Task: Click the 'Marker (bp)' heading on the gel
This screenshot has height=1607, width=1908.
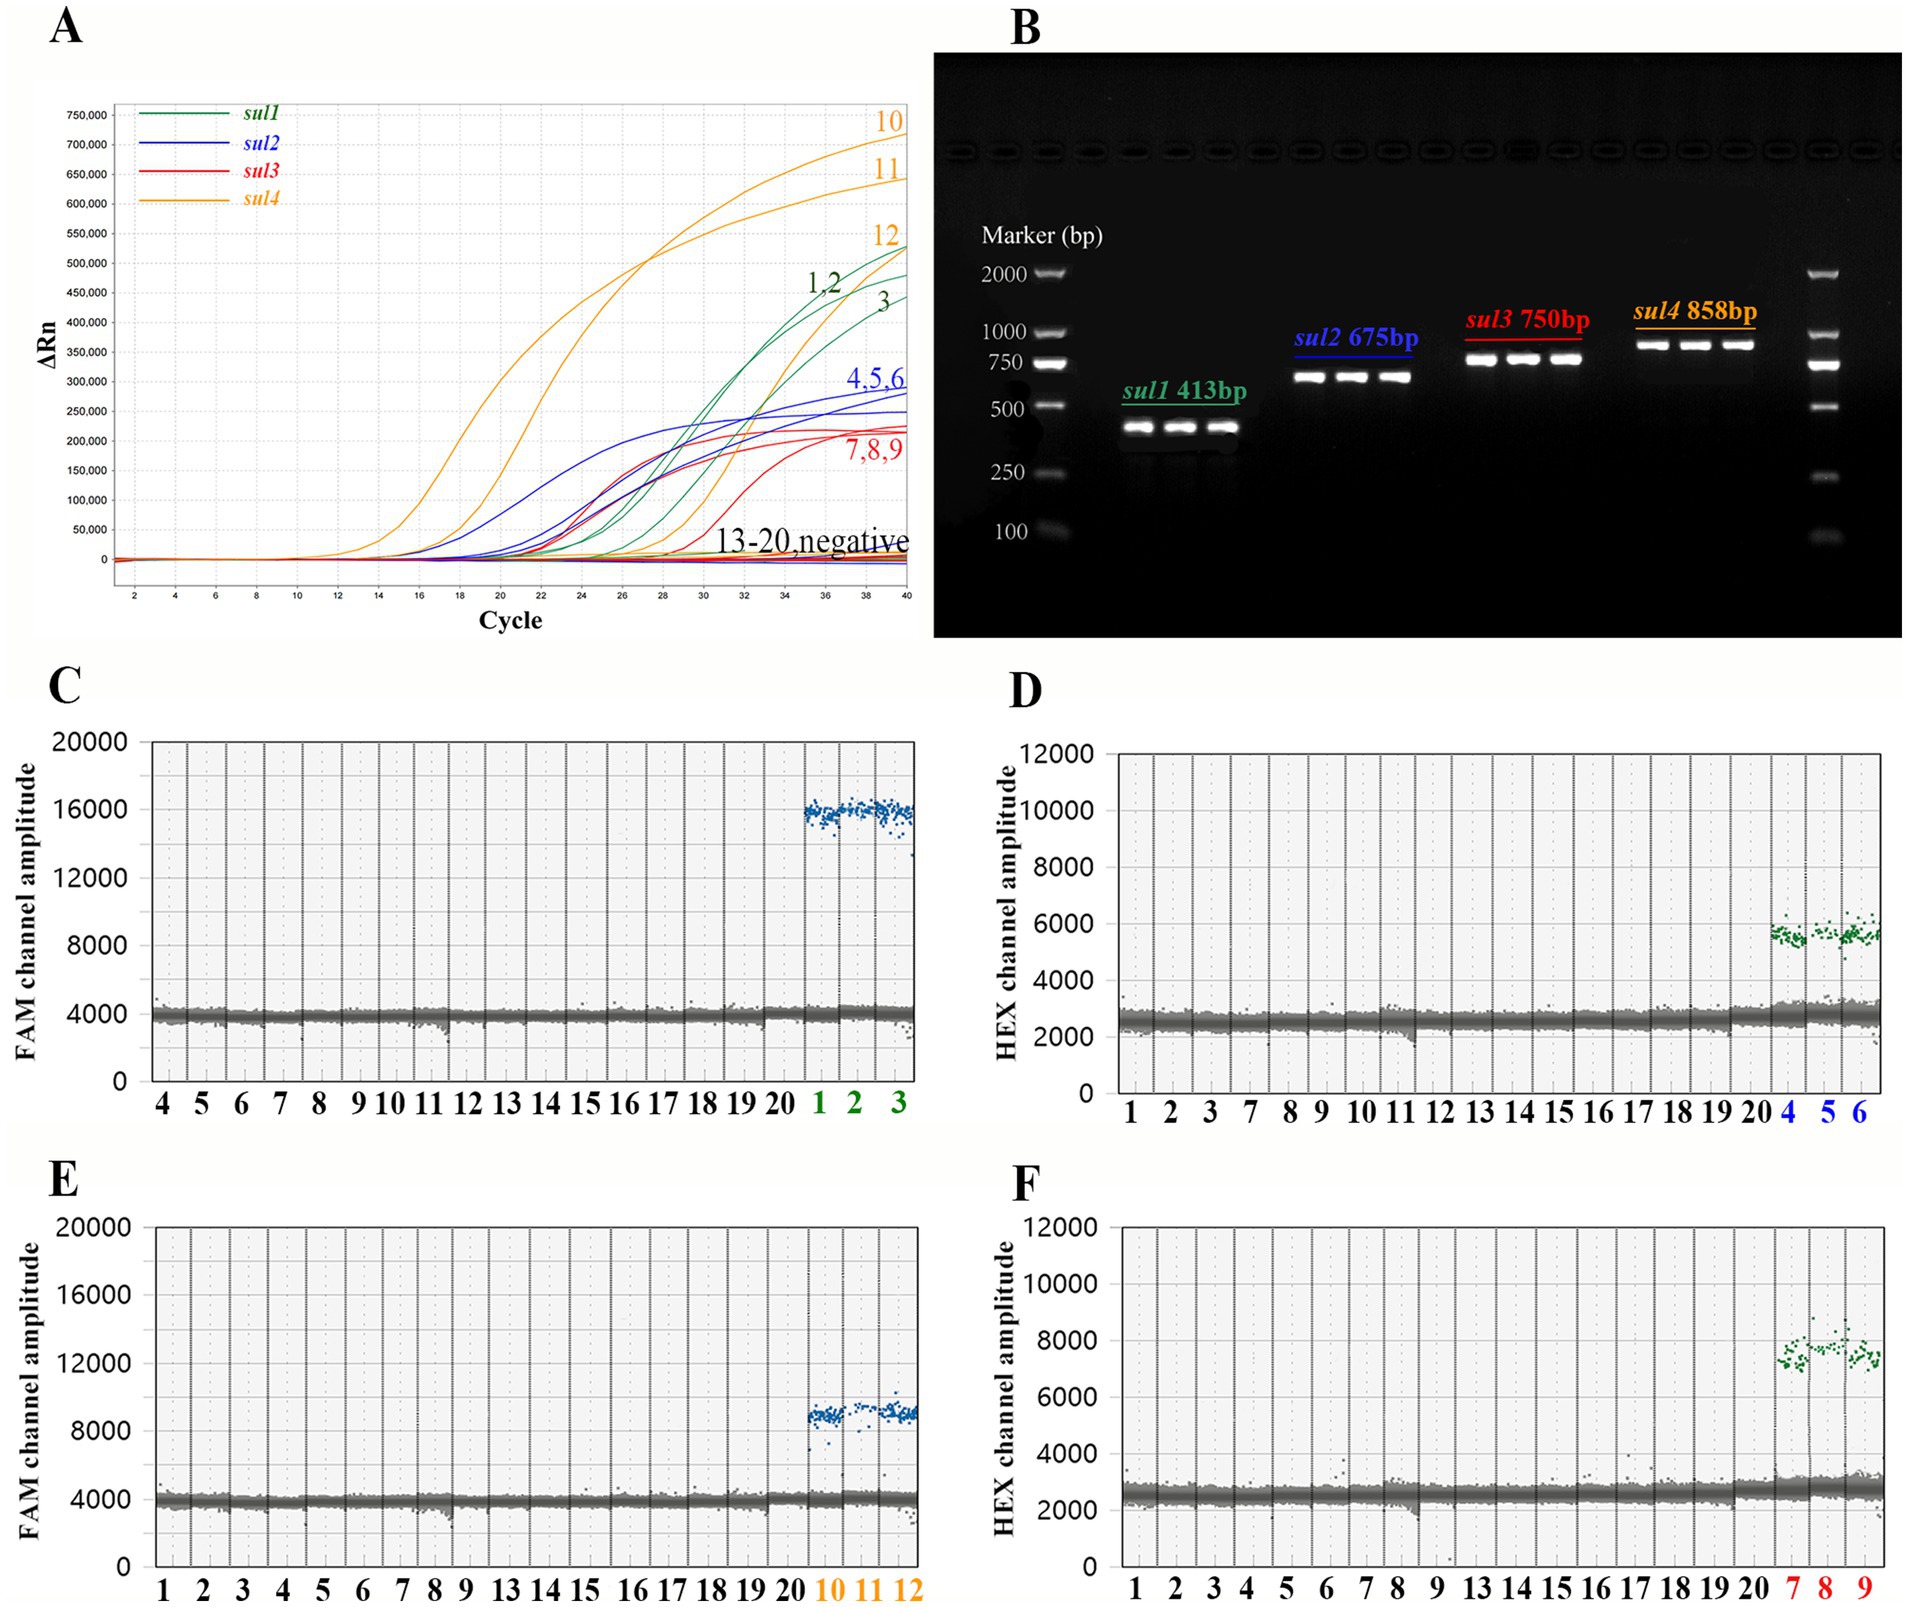Action: point(1042,236)
